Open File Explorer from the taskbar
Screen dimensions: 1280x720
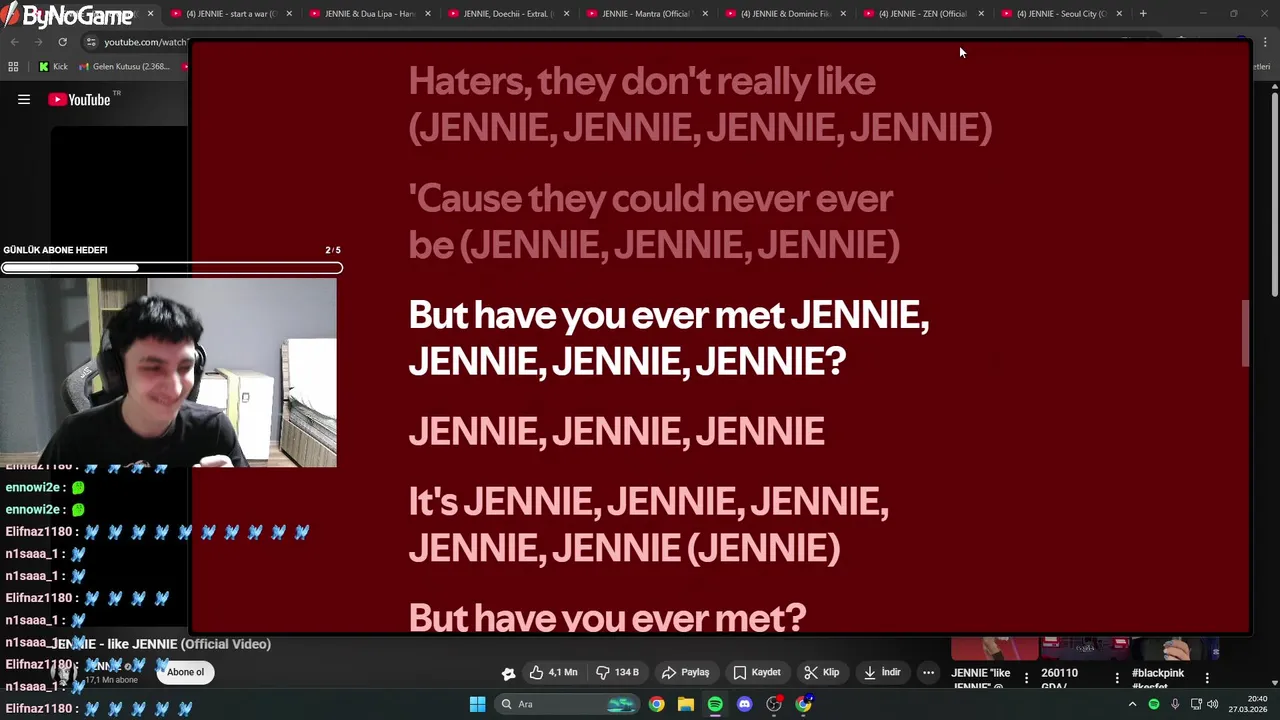pos(686,704)
